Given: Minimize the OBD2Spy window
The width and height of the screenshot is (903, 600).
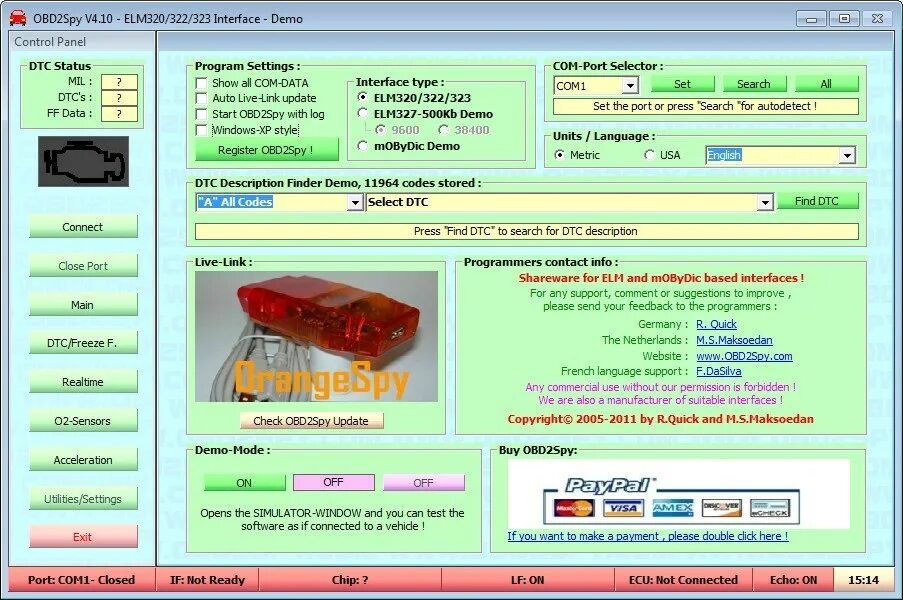Looking at the screenshot, I should [x=811, y=19].
